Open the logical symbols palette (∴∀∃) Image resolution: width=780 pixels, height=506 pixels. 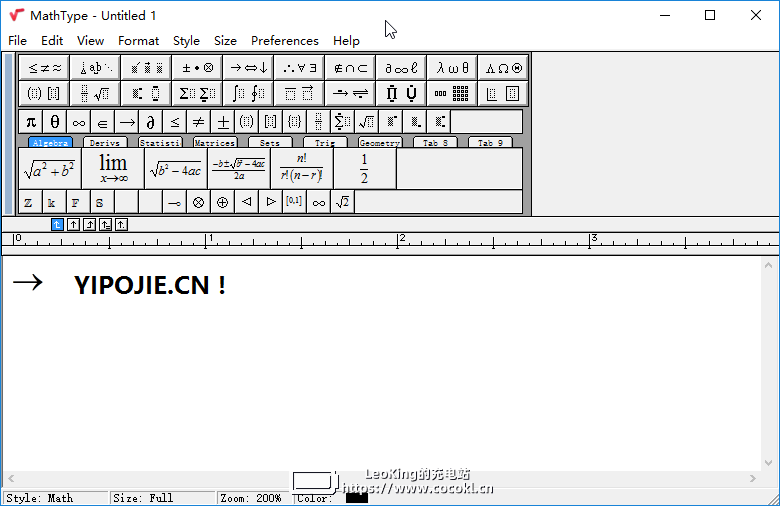[x=299, y=68]
